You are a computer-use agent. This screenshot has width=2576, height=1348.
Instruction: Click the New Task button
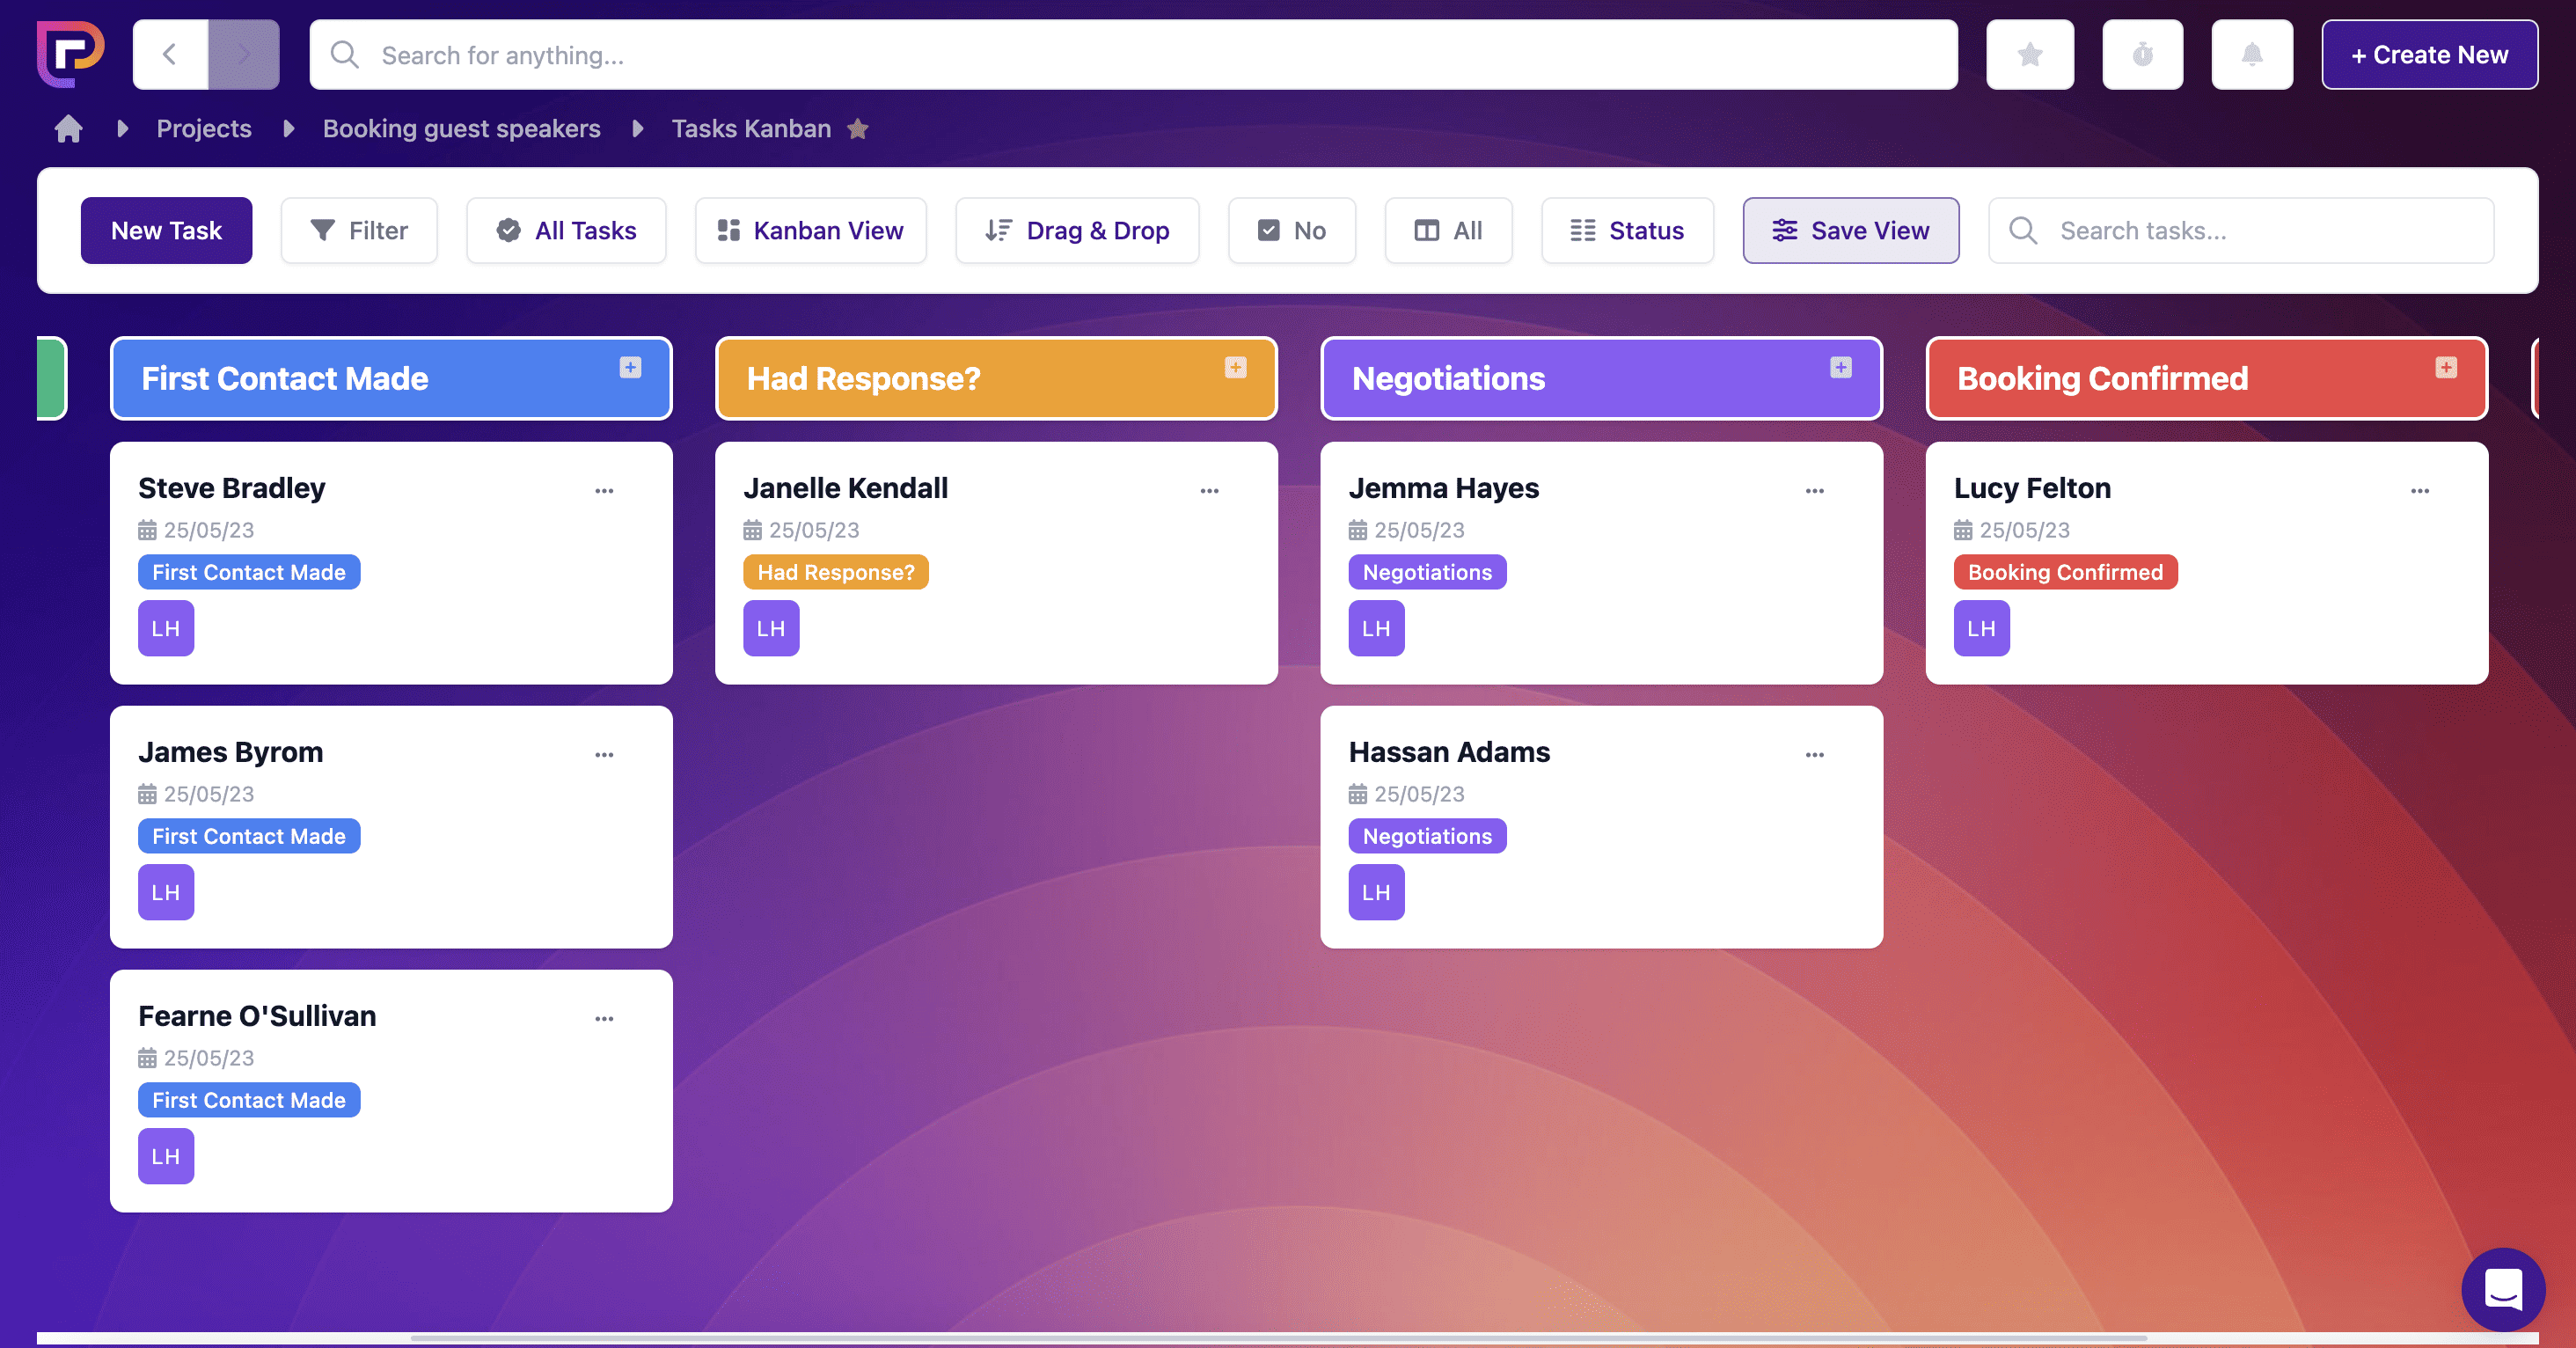(166, 231)
